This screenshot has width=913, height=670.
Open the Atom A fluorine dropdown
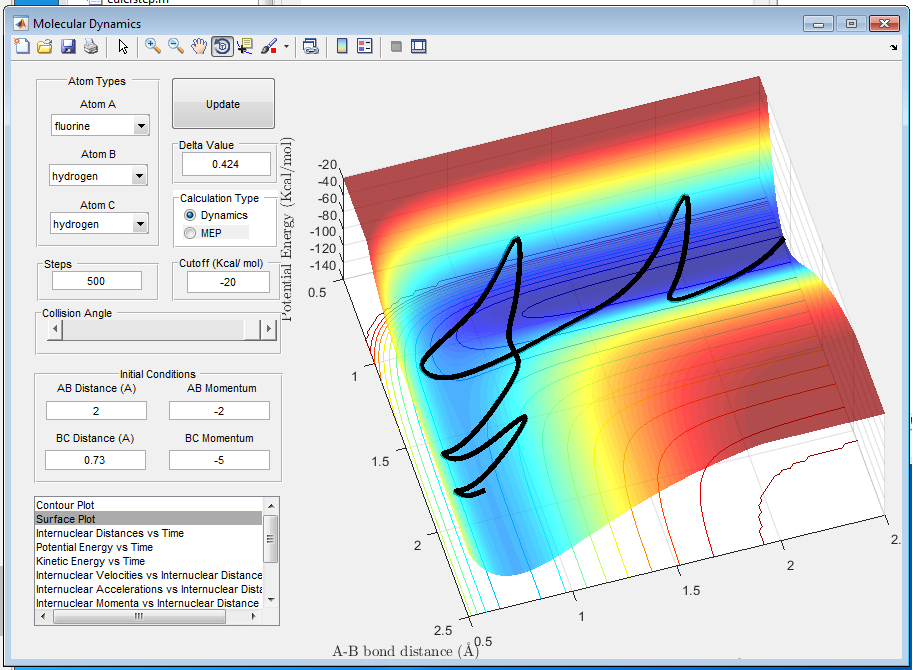(x=140, y=126)
